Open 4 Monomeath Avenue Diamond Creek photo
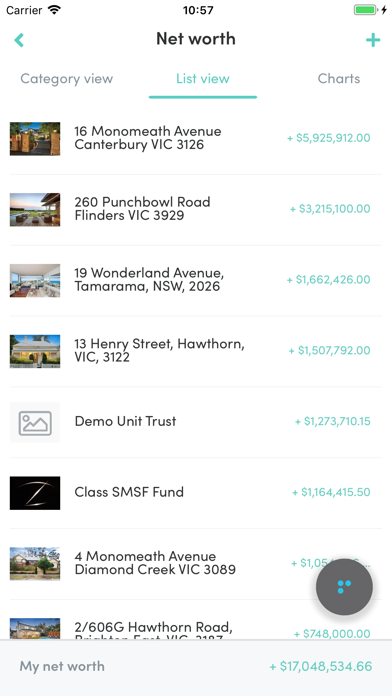 (35, 564)
